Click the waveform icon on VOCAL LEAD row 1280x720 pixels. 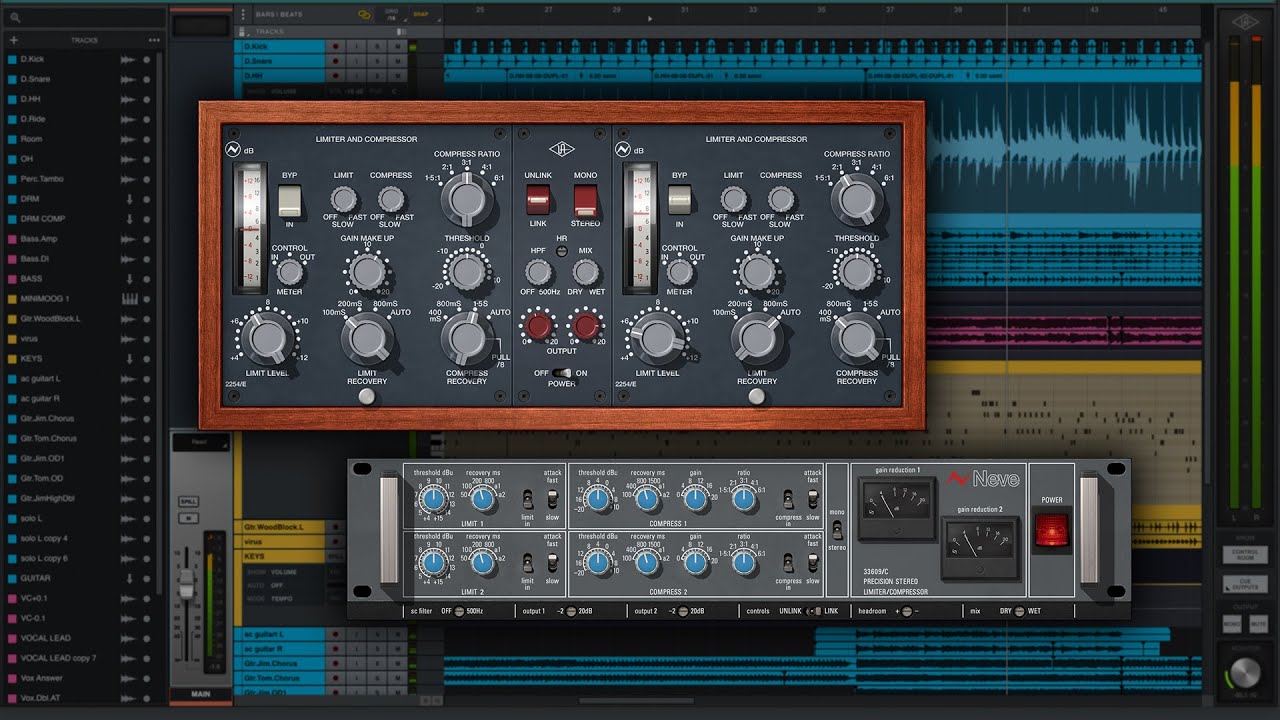[128, 638]
